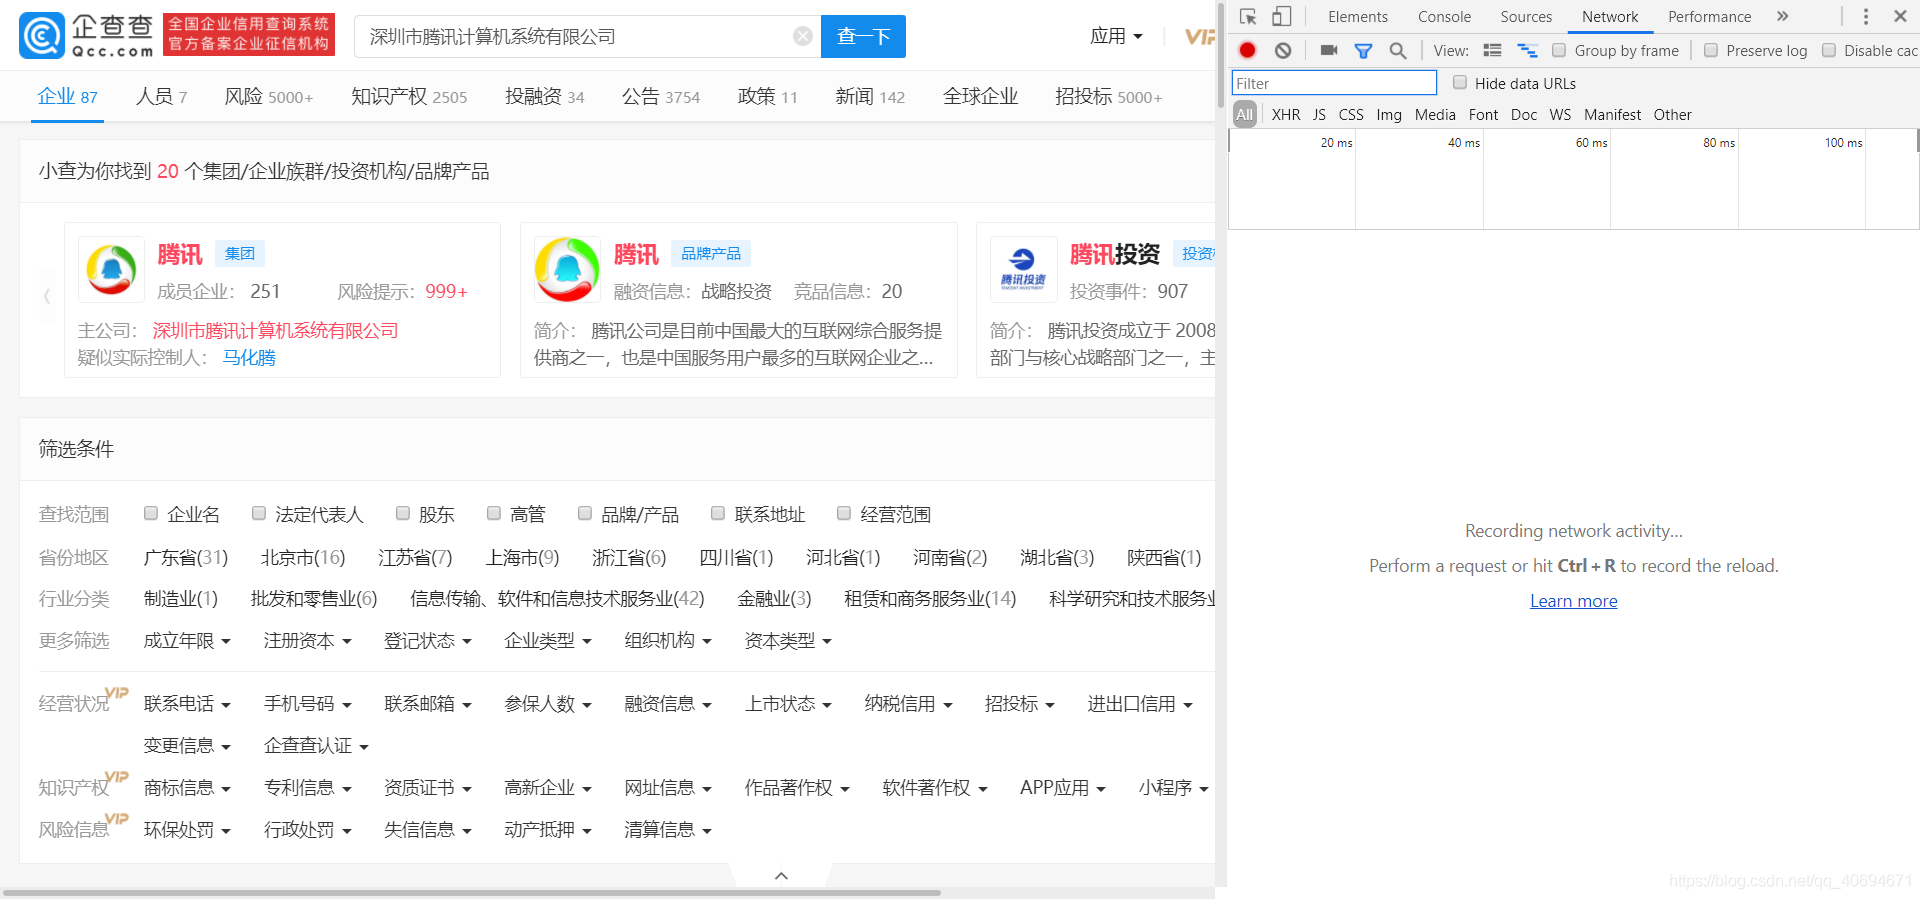Check the 经营范围 checkbox

844,513
